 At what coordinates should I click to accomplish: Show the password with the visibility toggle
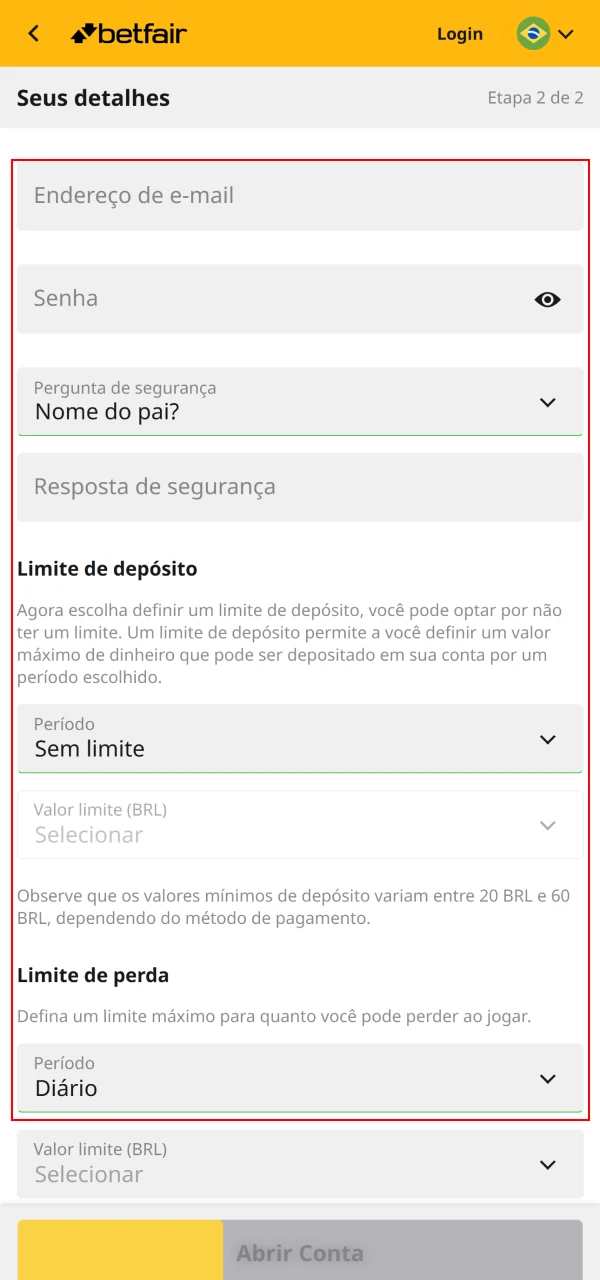pos(547,298)
